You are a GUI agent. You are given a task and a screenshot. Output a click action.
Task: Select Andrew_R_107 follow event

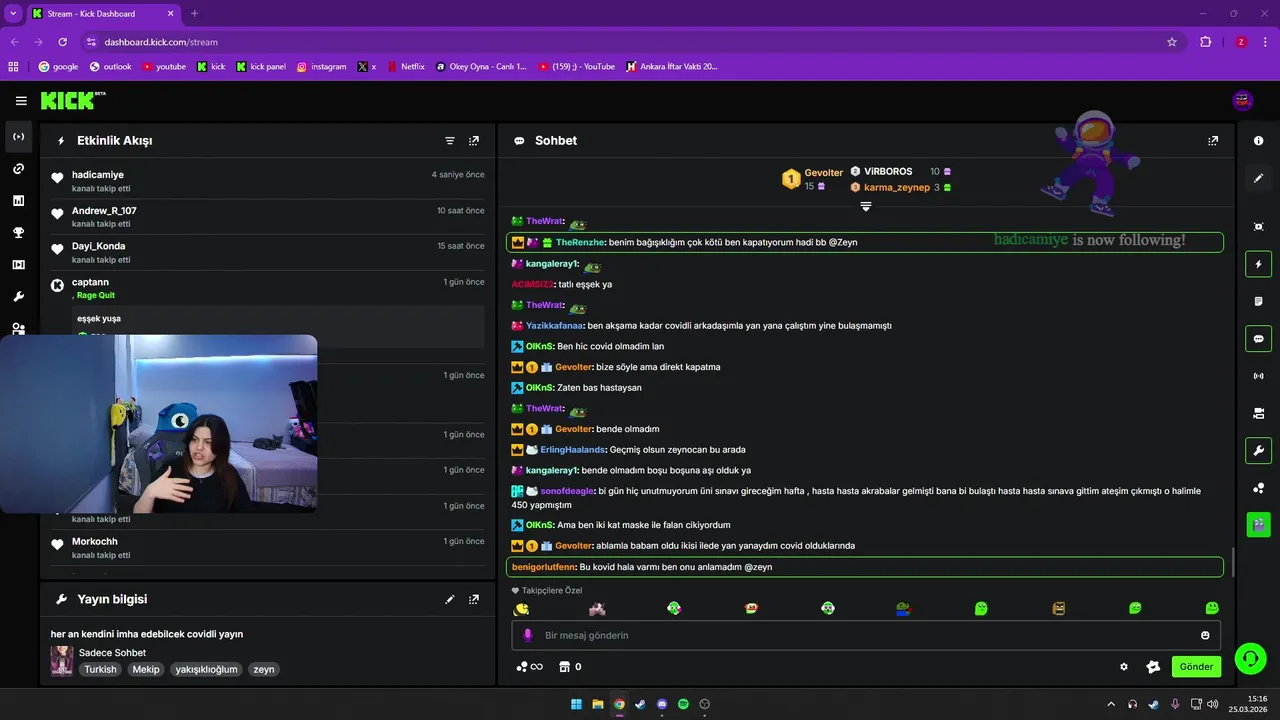tap(267, 217)
